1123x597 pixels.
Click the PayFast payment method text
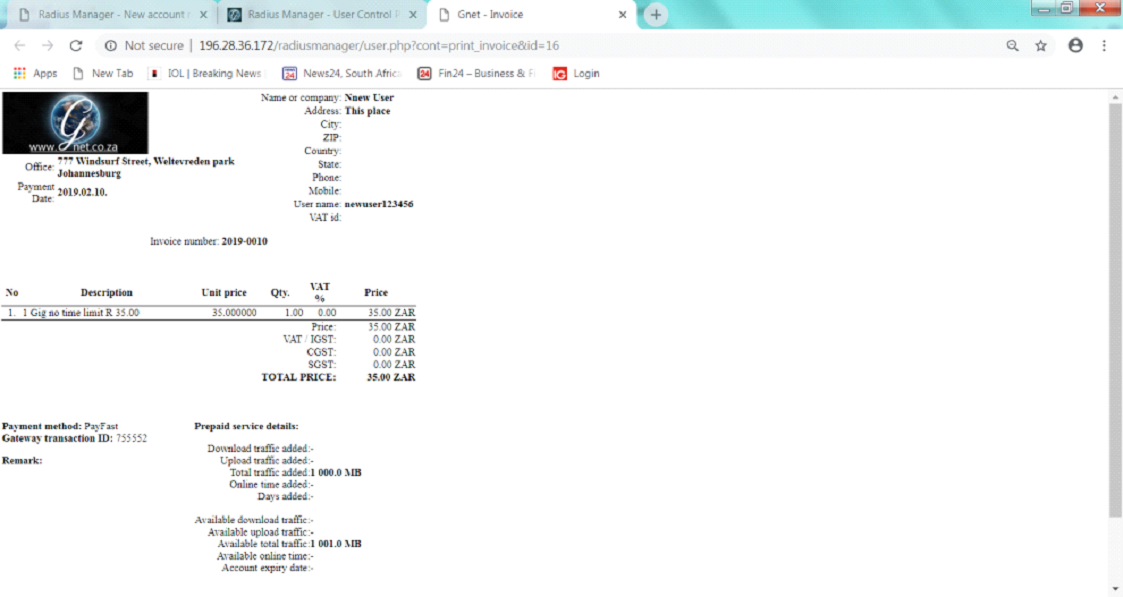point(101,426)
